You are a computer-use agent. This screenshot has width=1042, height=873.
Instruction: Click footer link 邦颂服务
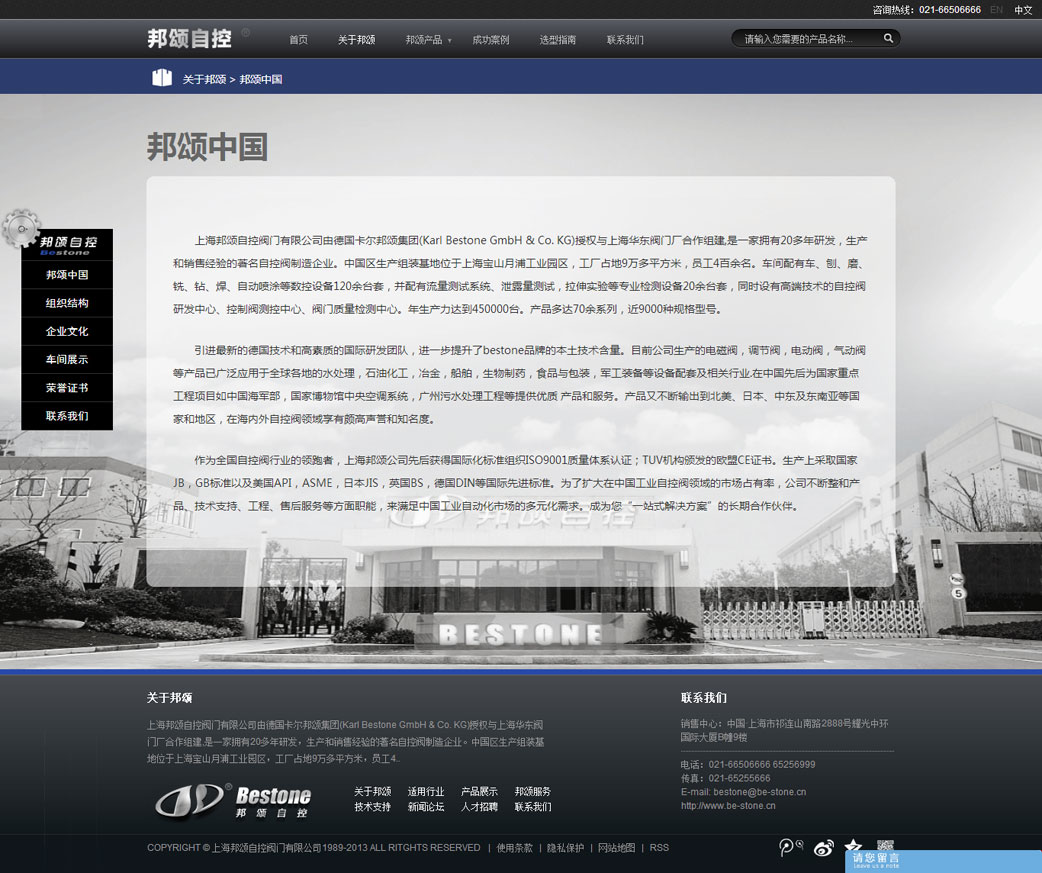[x=533, y=791]
